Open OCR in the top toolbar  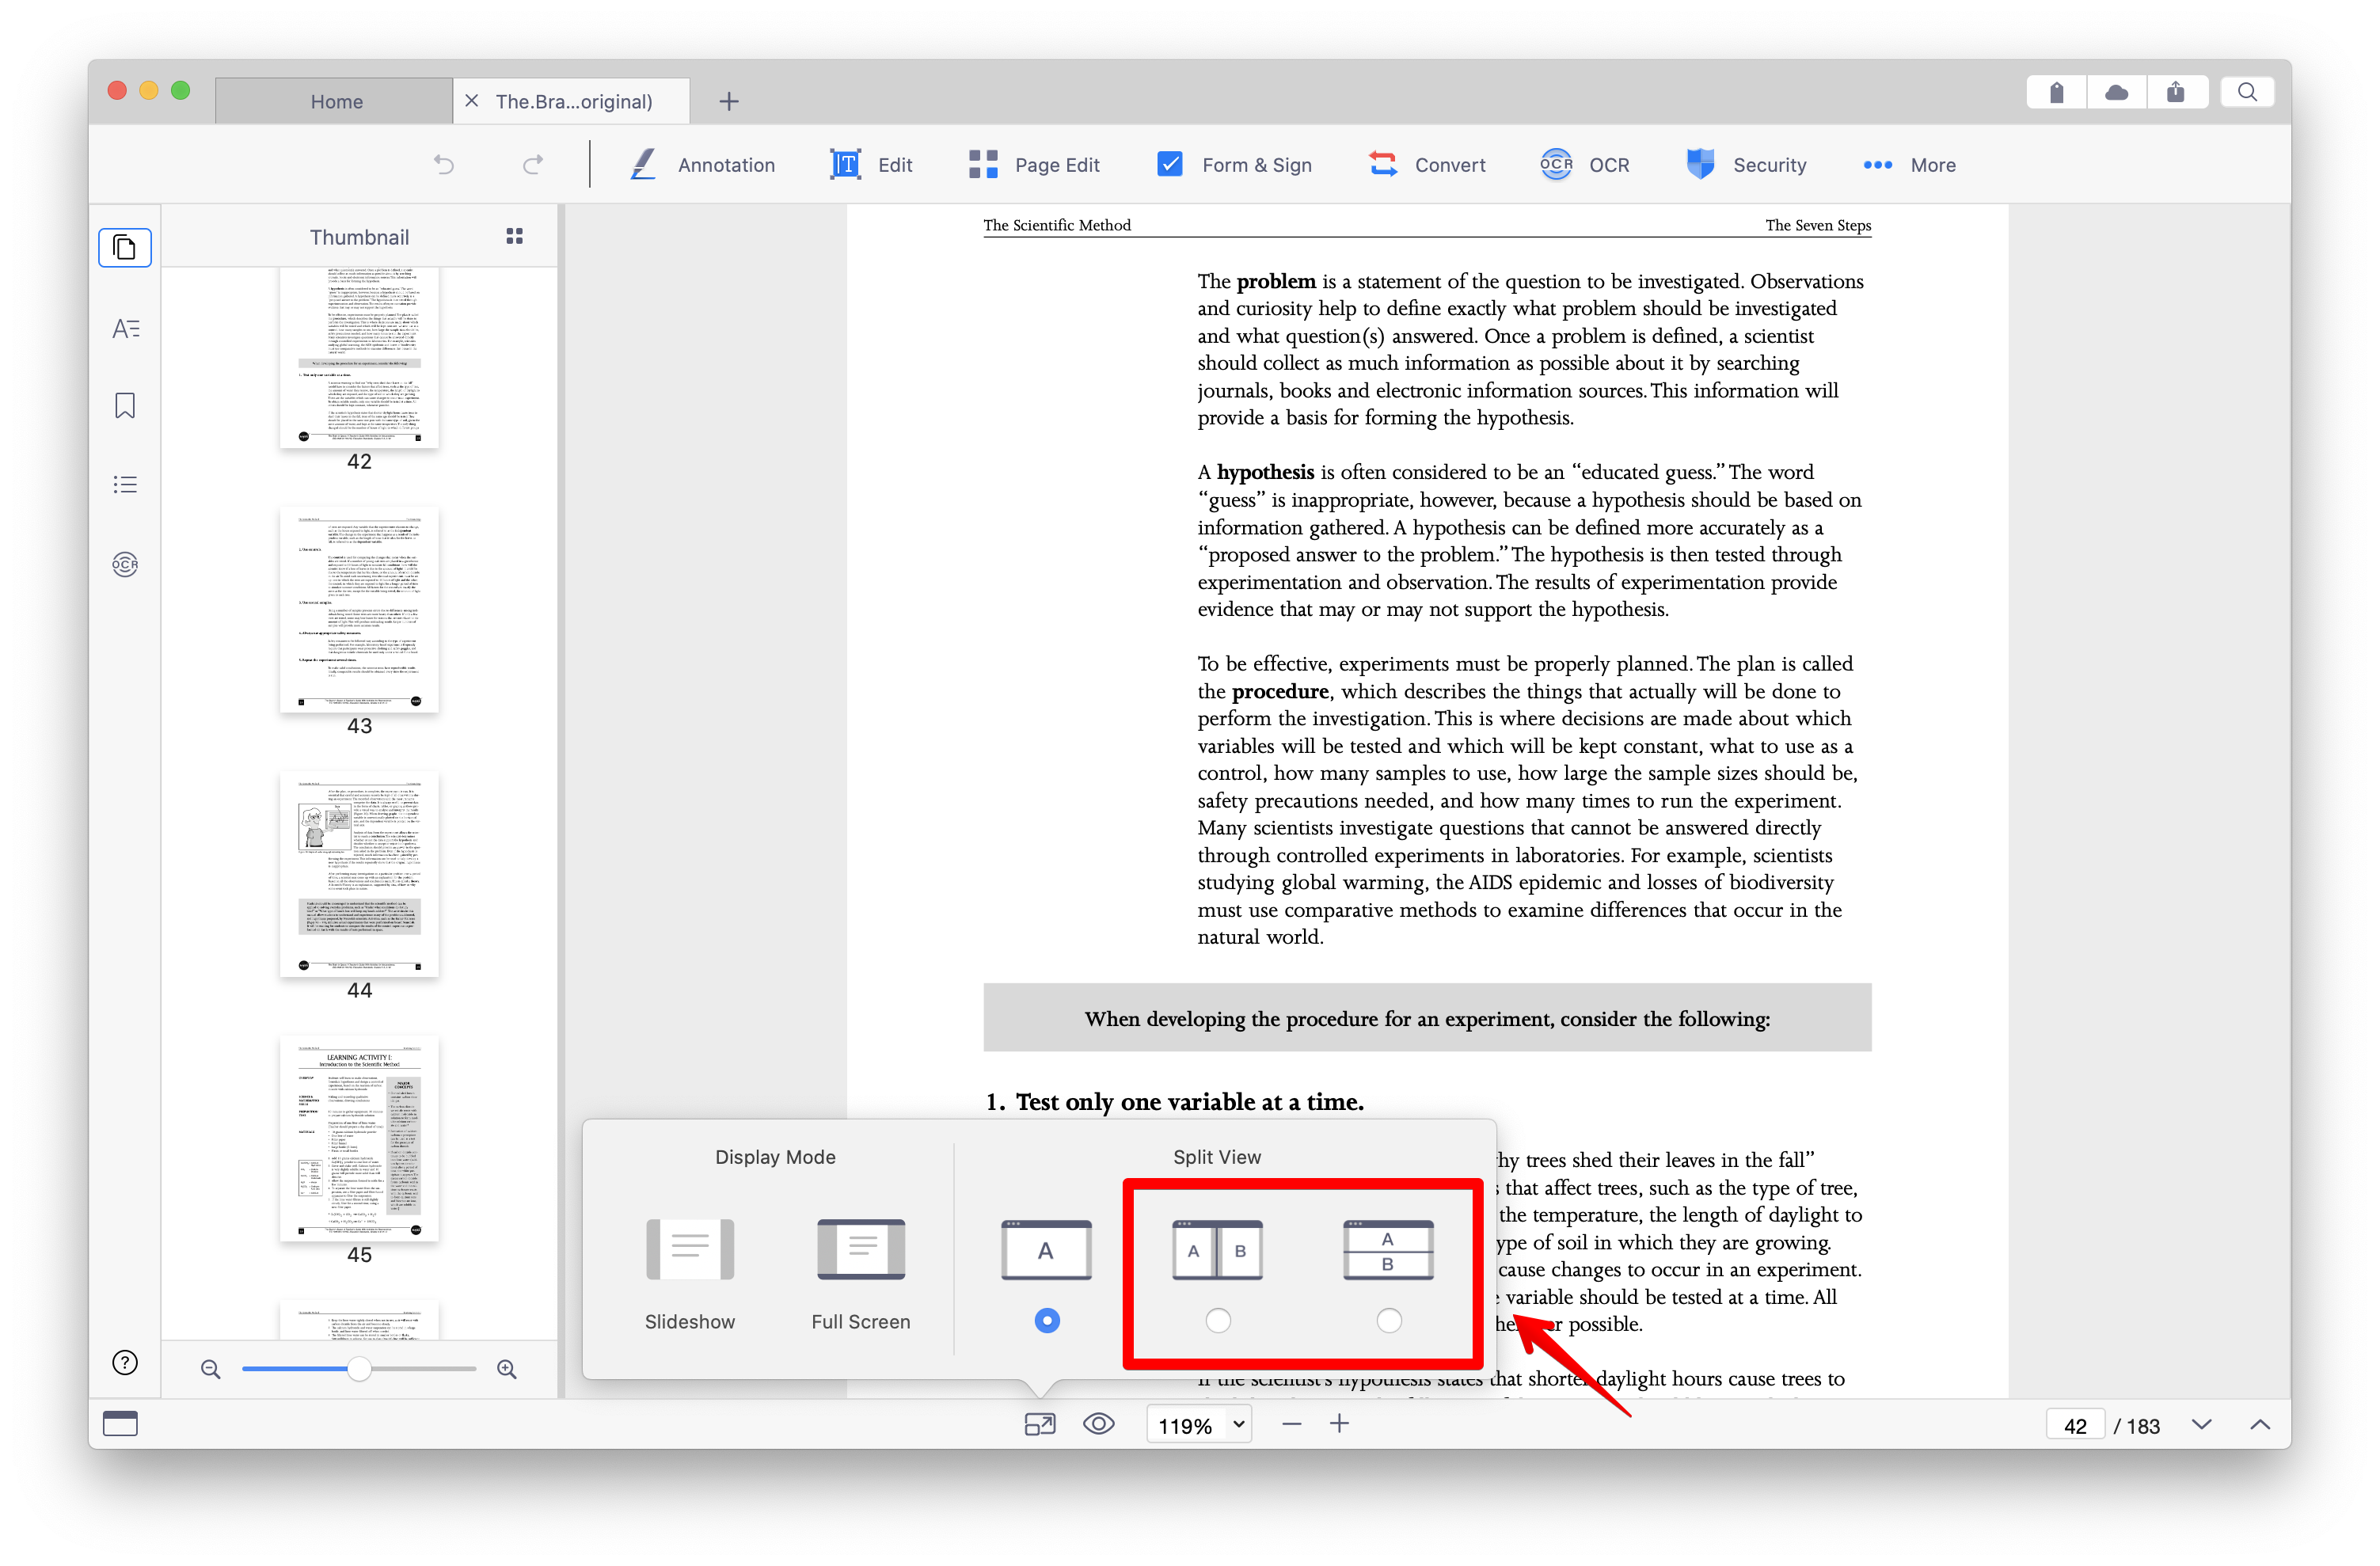coord(1585,165)
